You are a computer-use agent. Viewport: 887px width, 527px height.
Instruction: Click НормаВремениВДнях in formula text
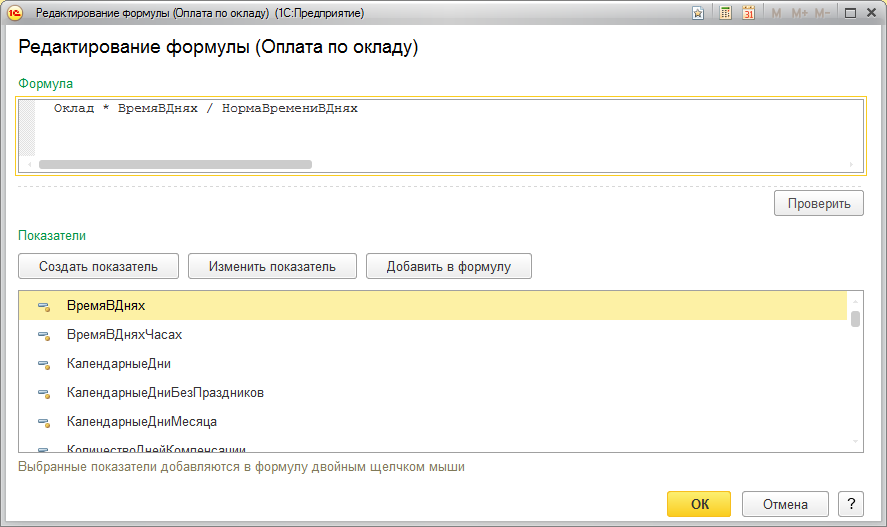coord(290,109)
